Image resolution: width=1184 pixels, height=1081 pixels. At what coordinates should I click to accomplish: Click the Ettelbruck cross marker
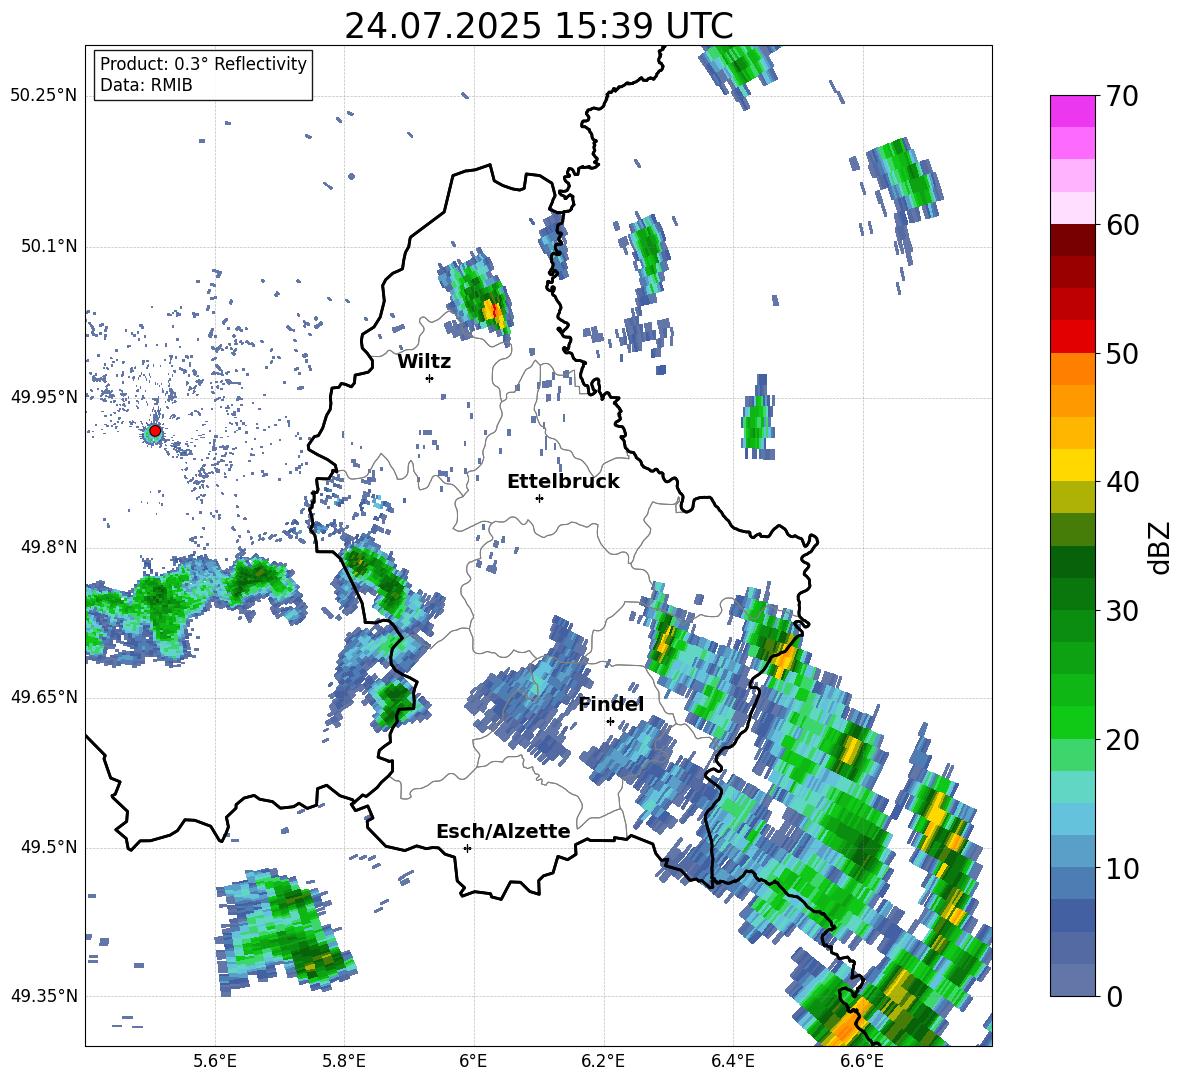point(539,498)
